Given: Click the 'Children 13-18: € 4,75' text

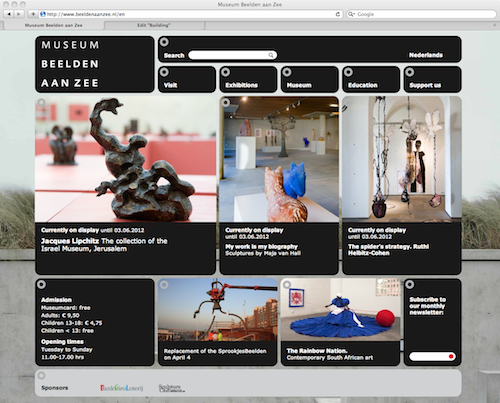Looking at the screenshot, I should coord(72,323).
